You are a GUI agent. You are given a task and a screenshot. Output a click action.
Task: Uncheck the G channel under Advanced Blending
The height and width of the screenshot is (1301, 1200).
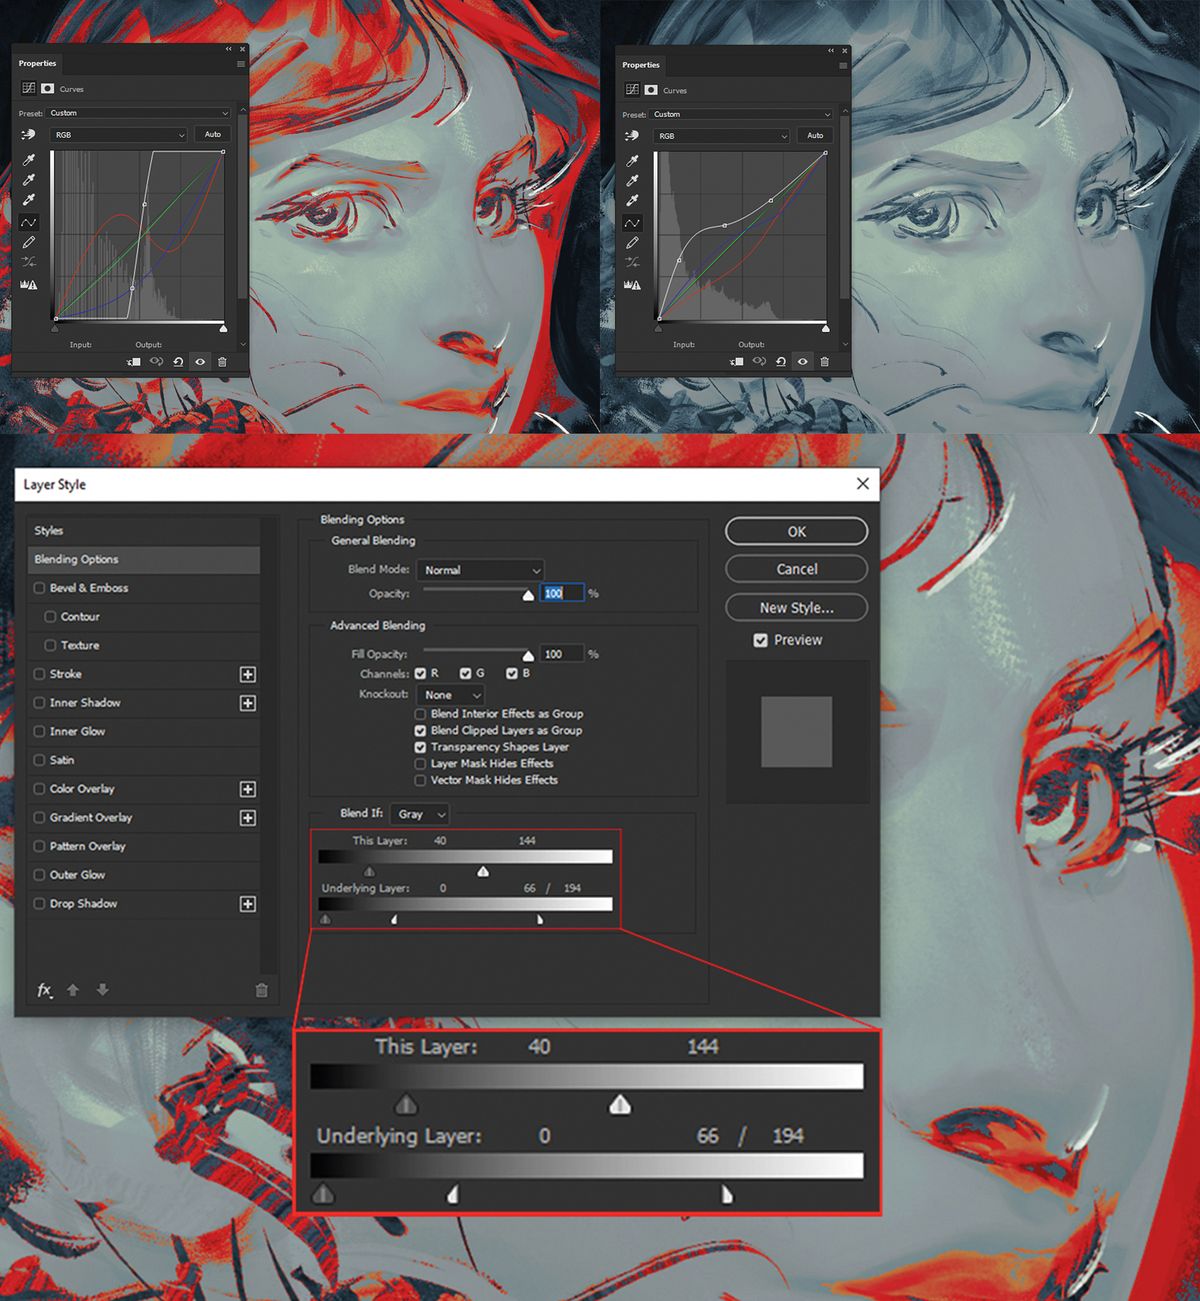click(466, 673)
